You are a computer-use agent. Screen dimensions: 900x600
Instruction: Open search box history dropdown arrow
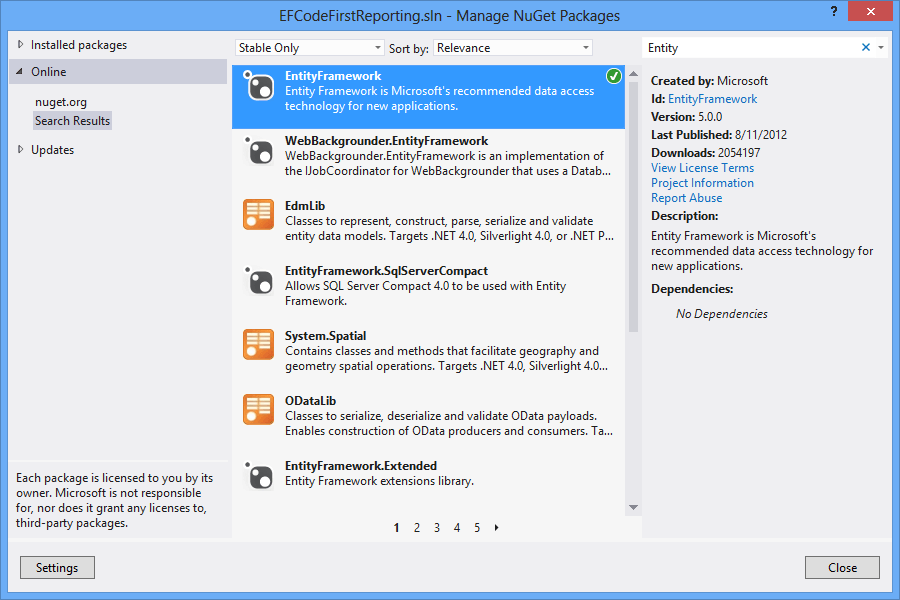881,48
